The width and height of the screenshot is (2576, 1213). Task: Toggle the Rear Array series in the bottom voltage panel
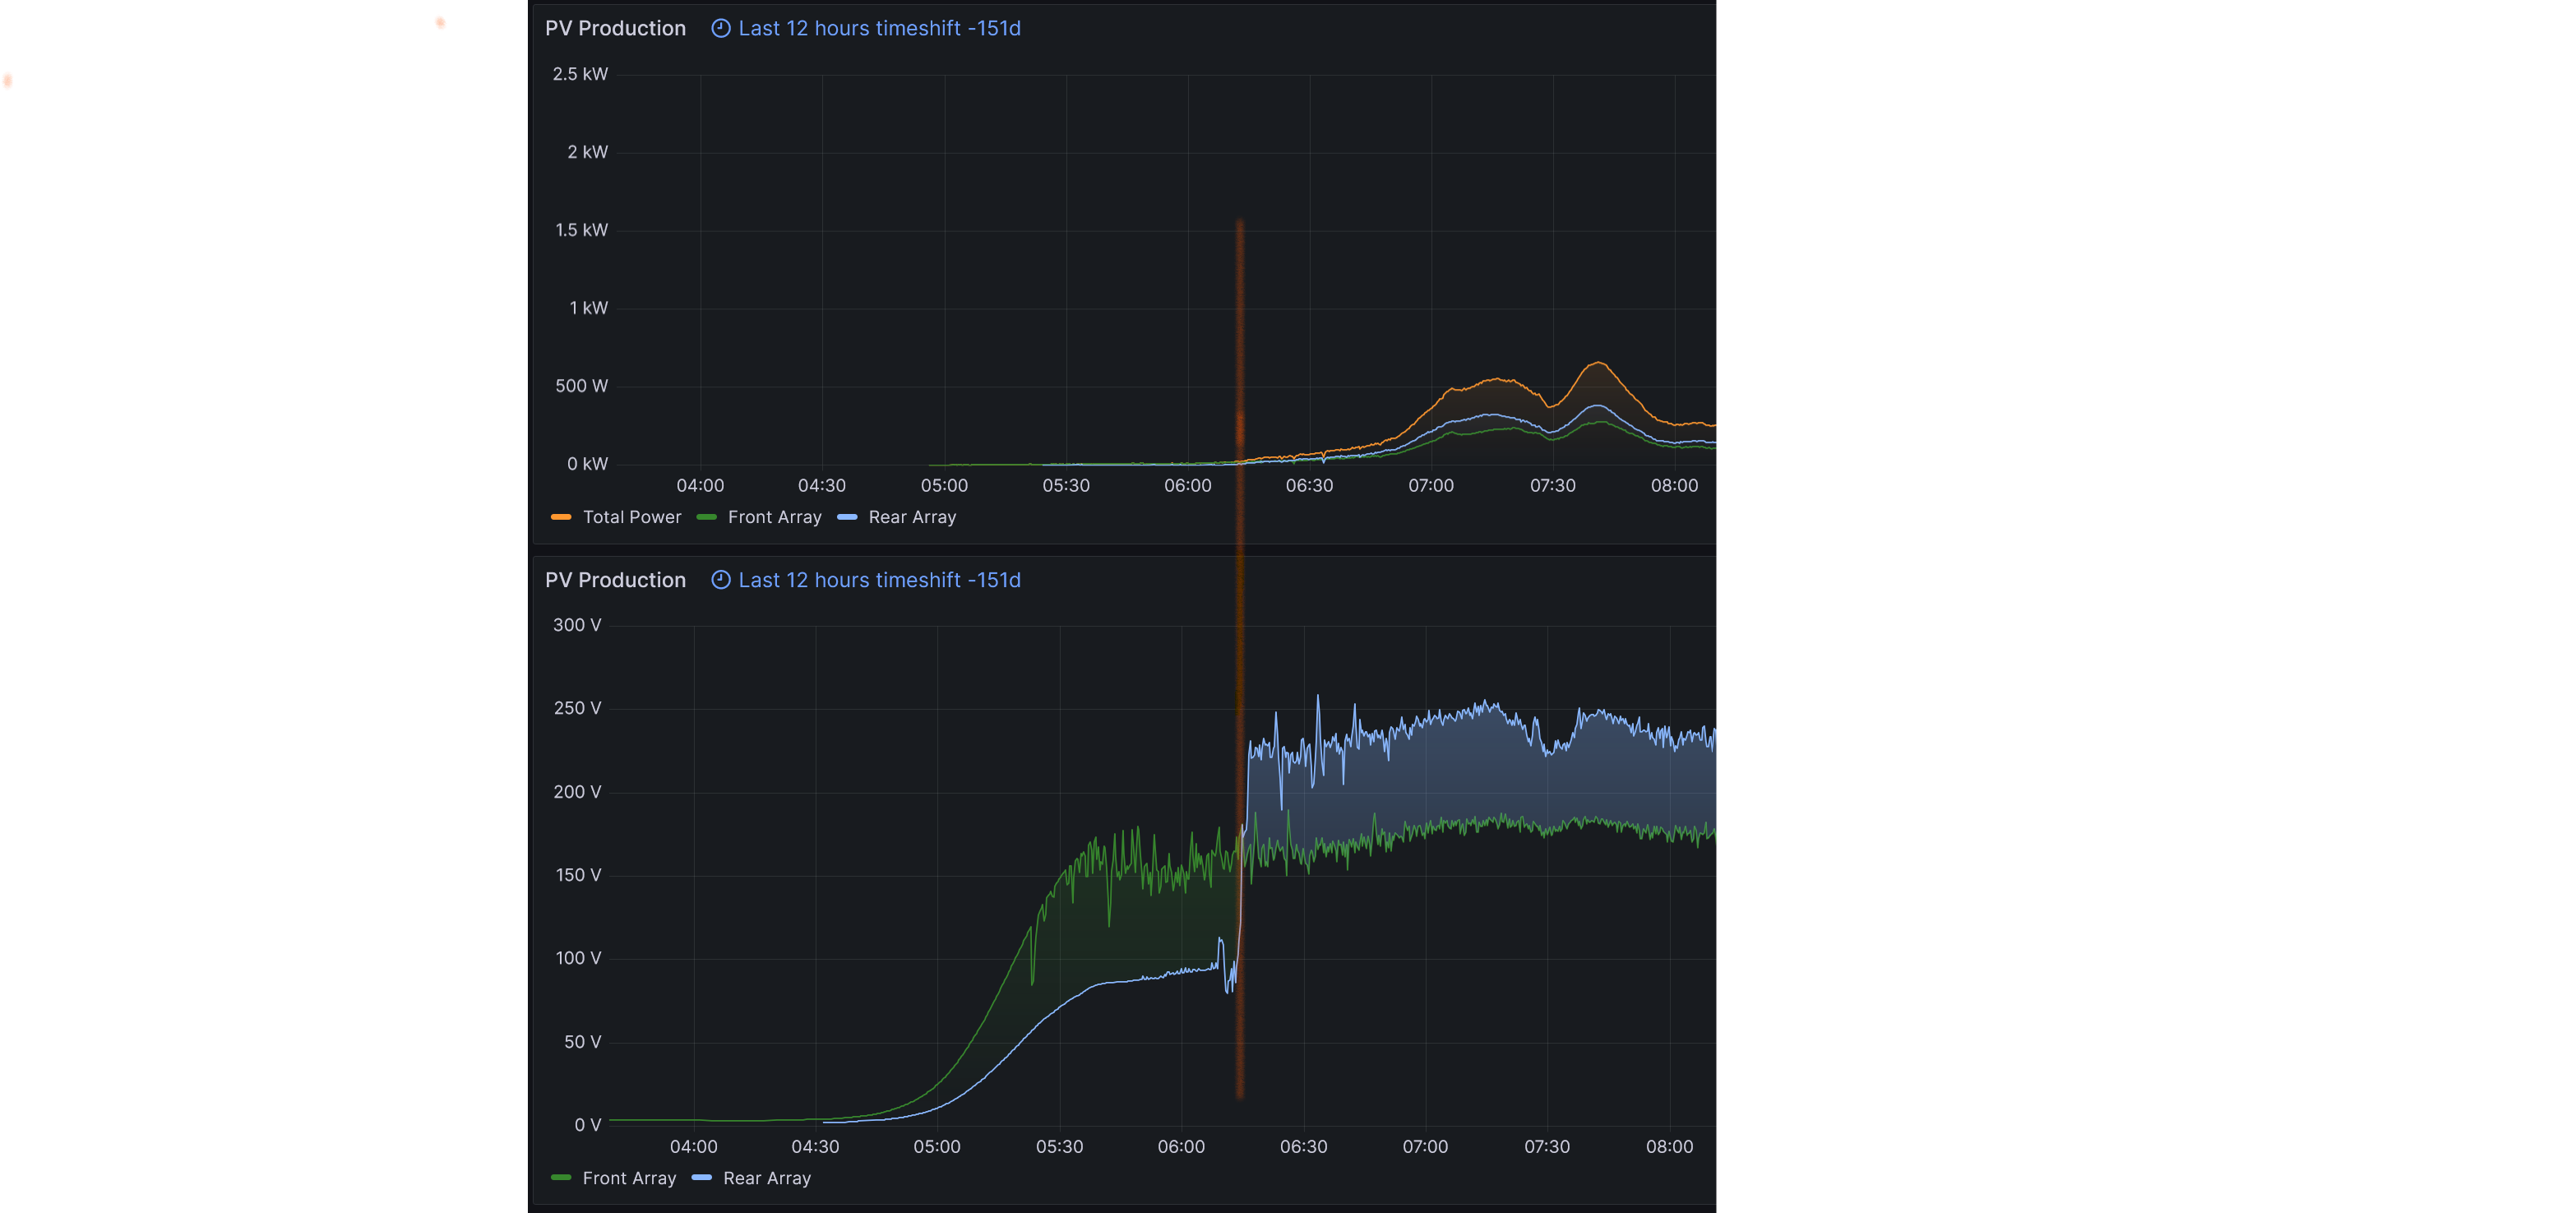tap(766, 1178)
